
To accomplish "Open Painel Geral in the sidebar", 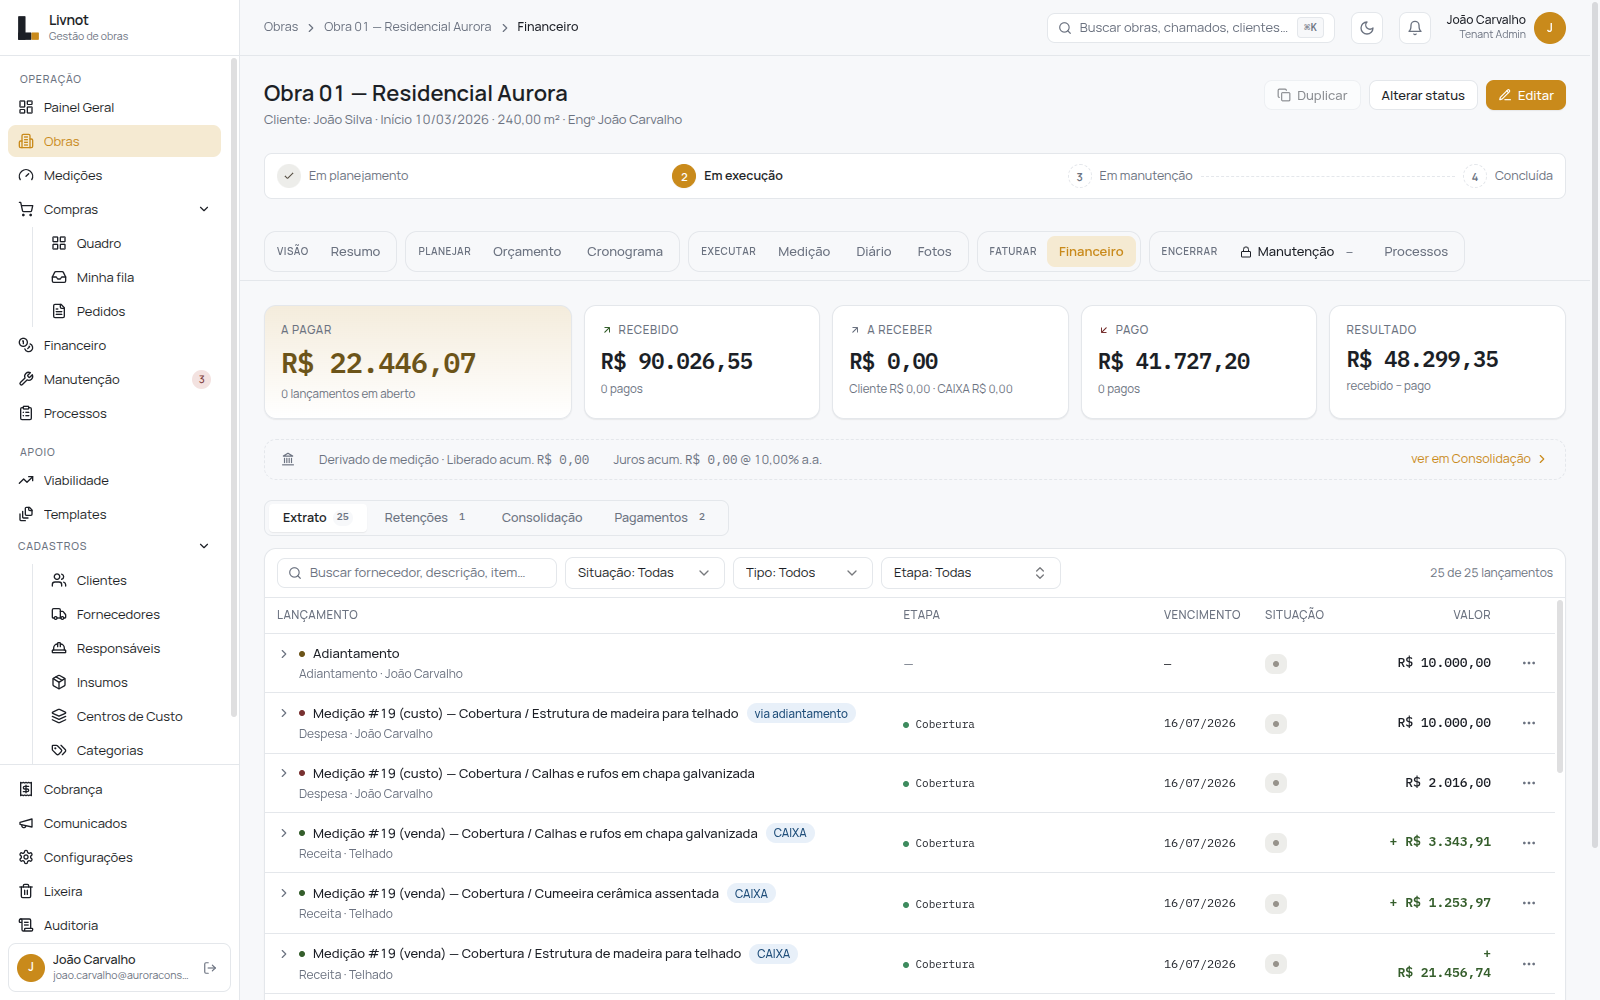I will 114,107.
